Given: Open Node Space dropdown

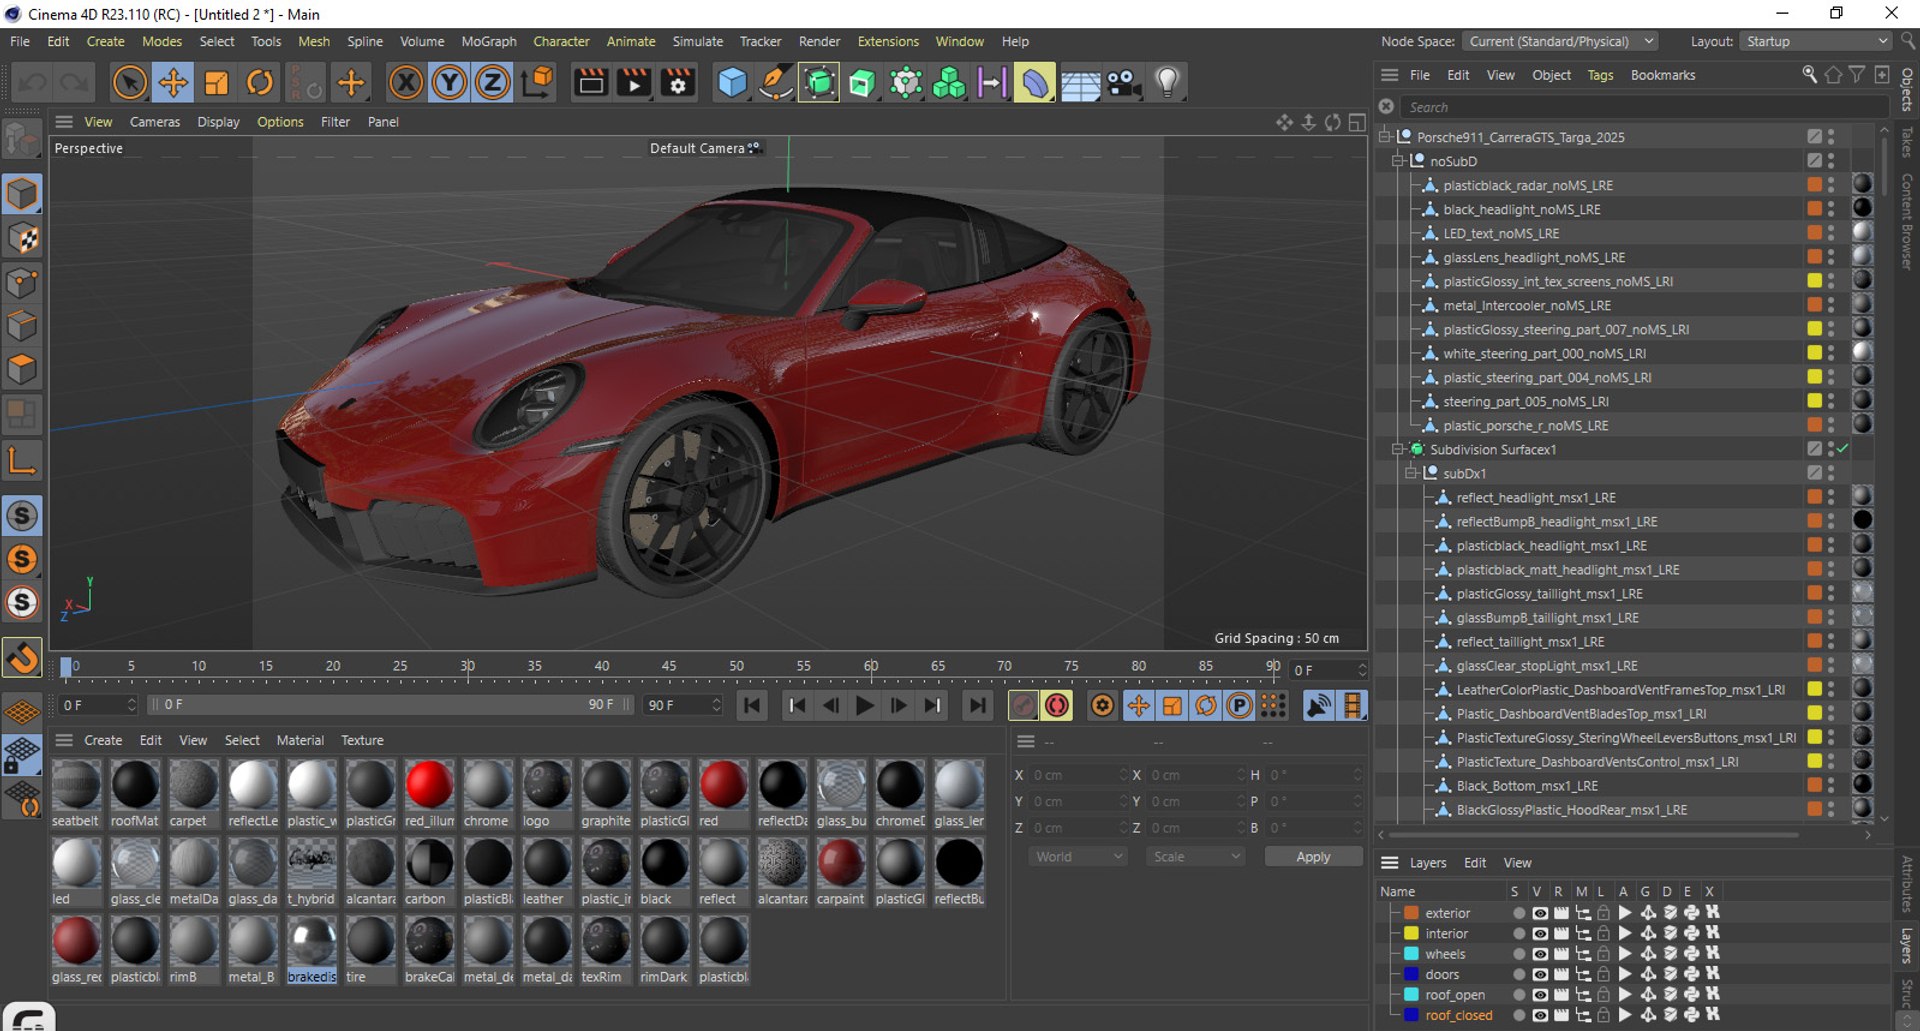Looking at the screenshot, I should click(1560, 41).
